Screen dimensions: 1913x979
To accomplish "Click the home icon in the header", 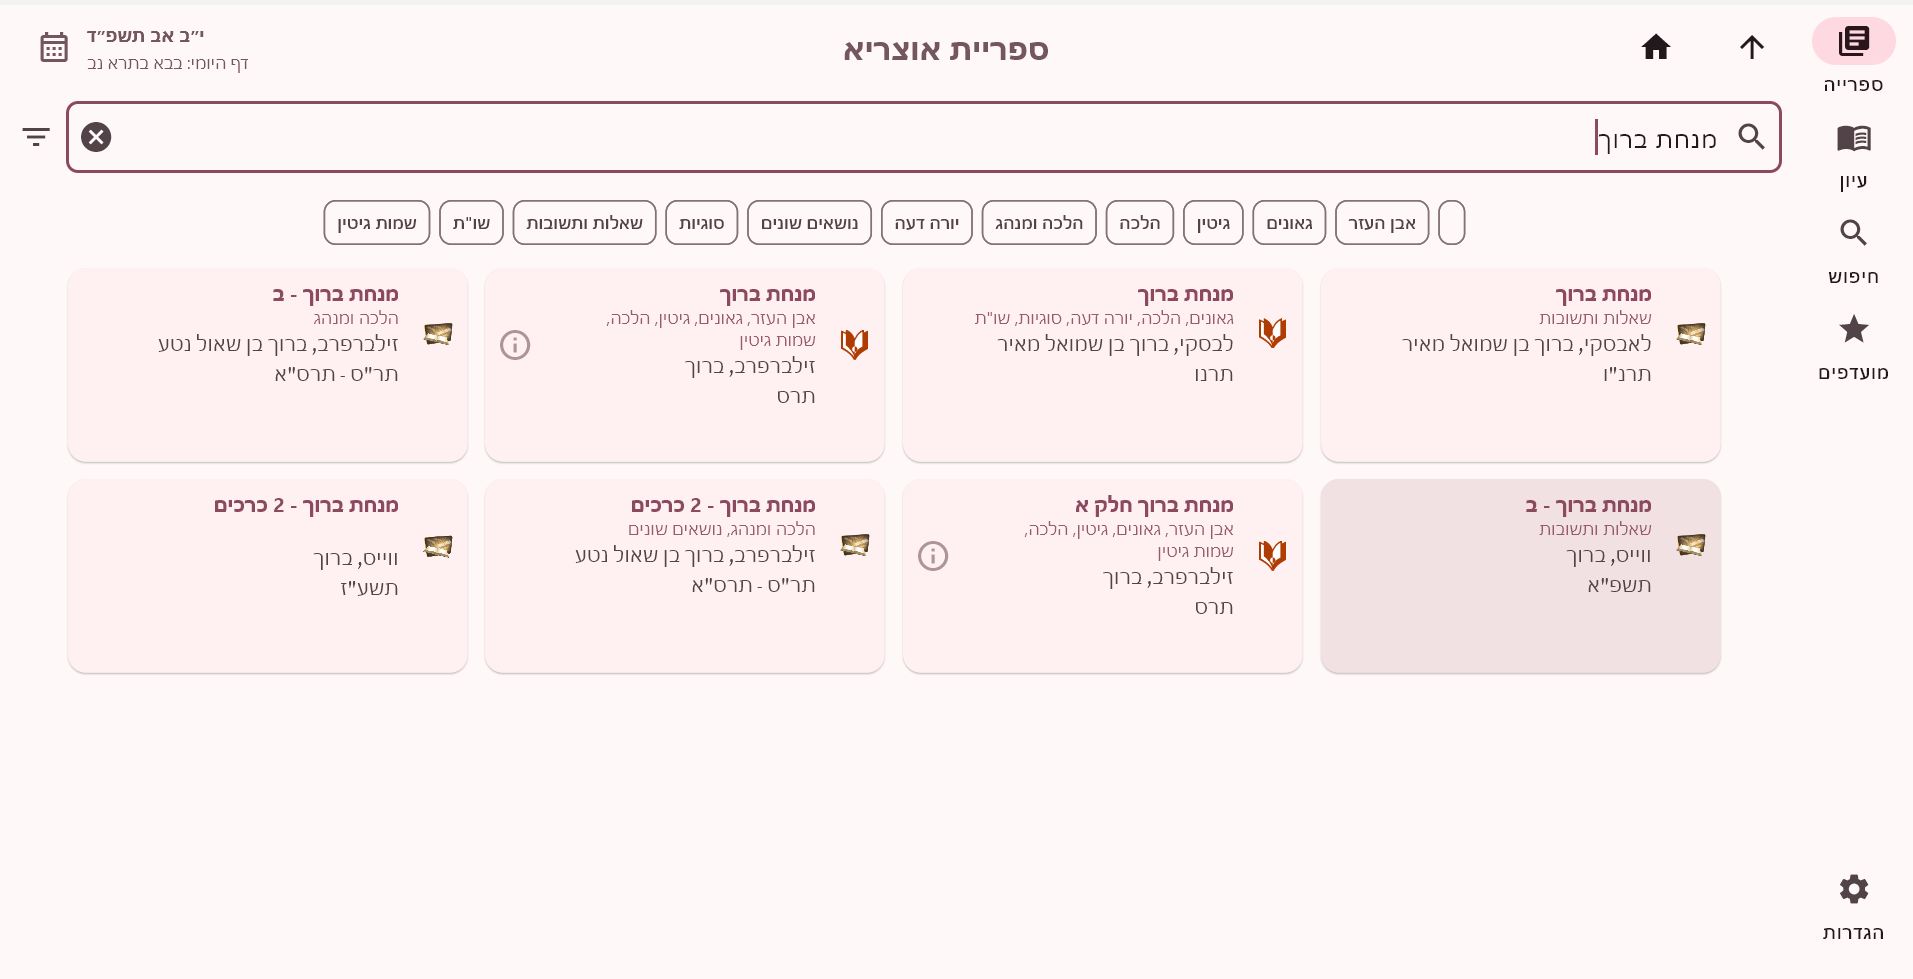I will tap(1656, 47).
